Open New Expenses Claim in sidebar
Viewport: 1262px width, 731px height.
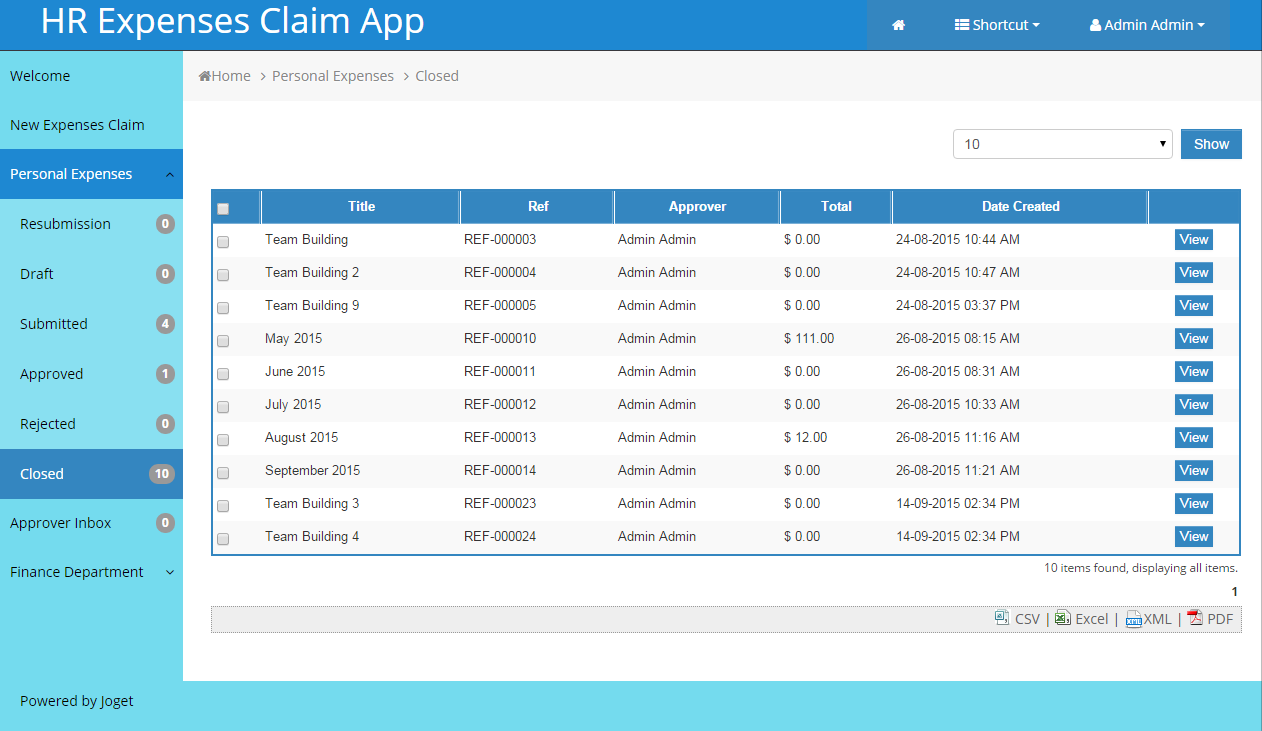77,125
